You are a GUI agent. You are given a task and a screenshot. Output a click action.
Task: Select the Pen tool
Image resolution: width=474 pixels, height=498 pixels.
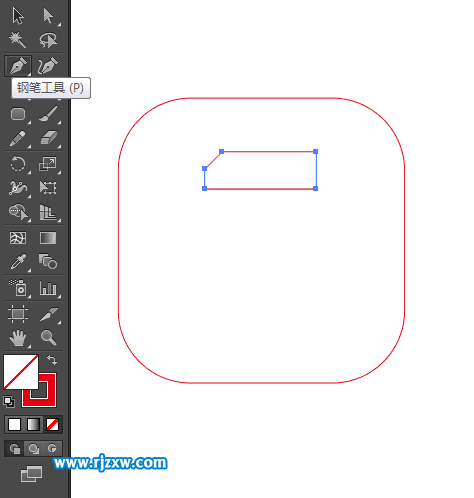[x=18, y=65]
